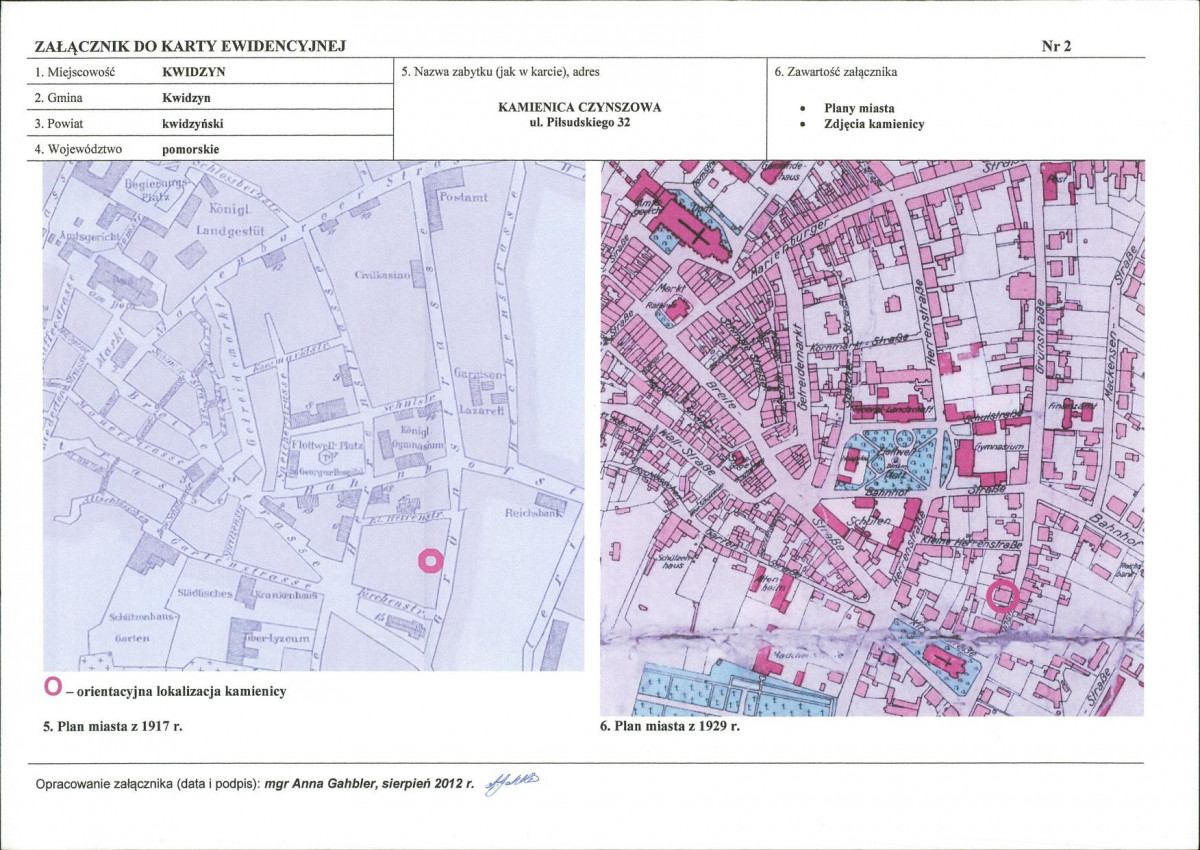1200x850 pixels.
Task: Select the KWIDZYN locality field value
Action: coord(192,73)
